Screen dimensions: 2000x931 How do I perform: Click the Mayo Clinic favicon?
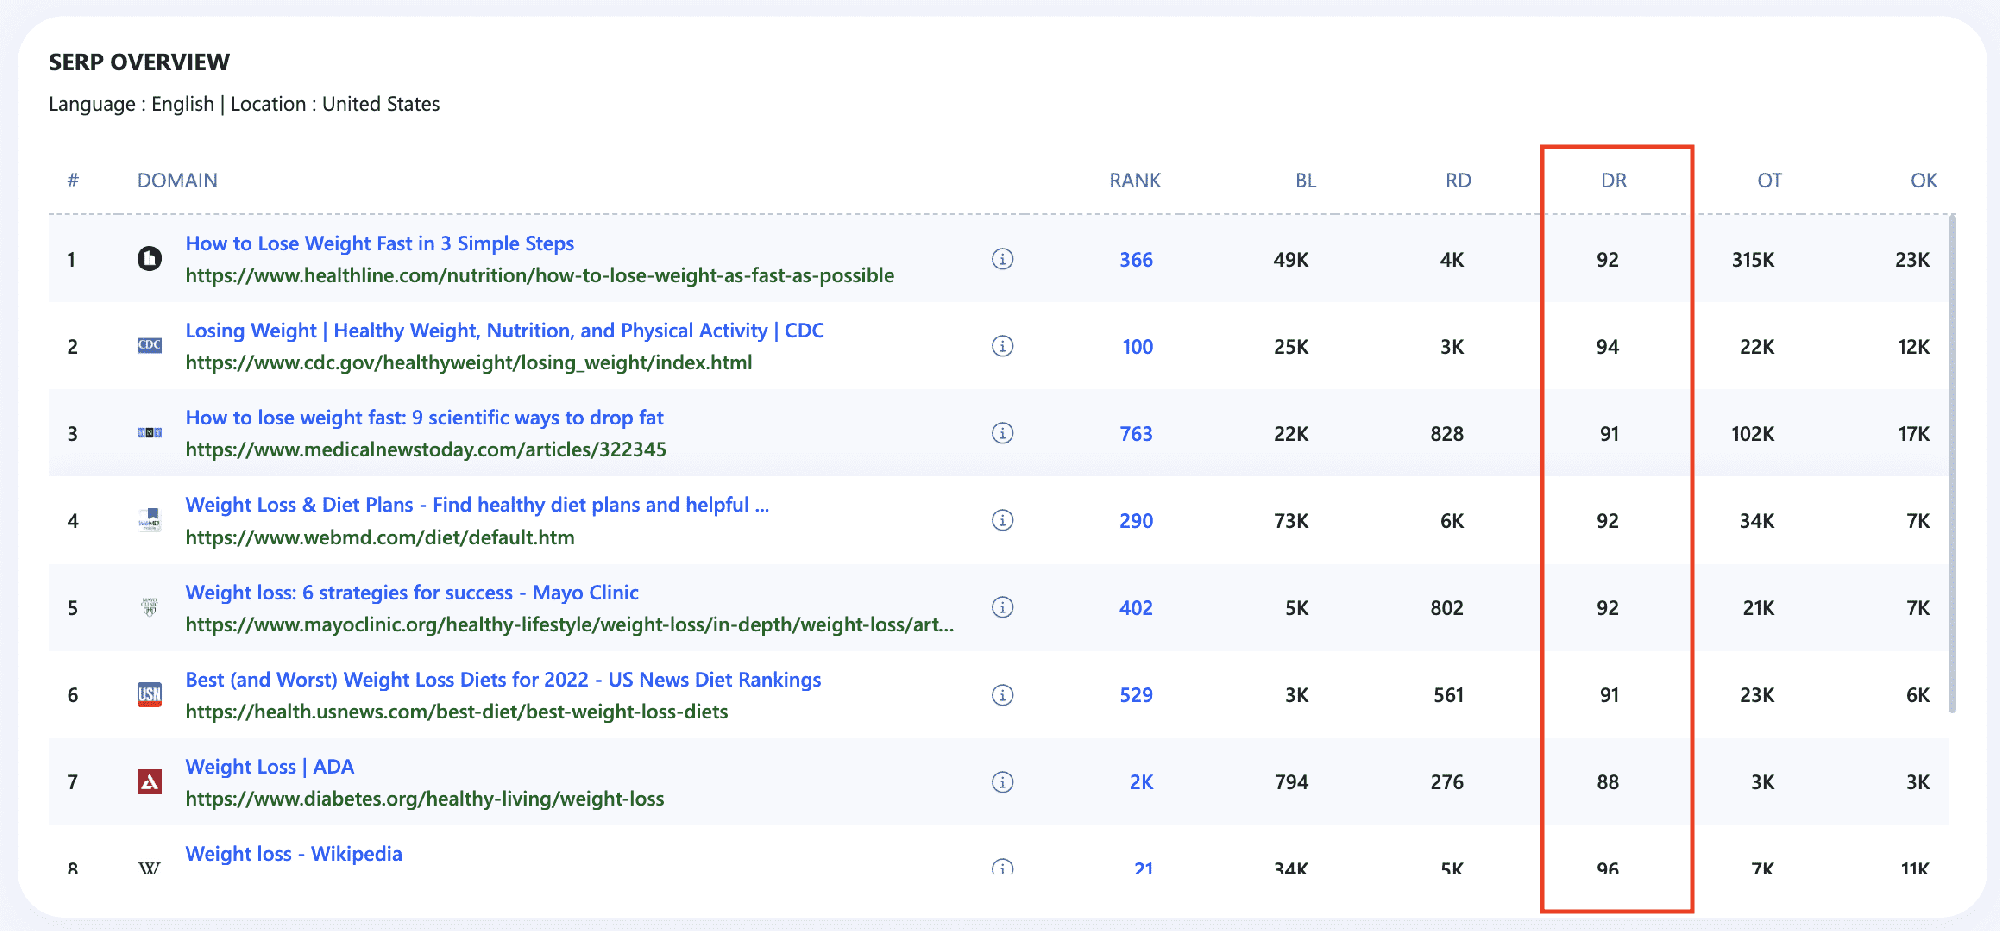[x=150, y=606]
